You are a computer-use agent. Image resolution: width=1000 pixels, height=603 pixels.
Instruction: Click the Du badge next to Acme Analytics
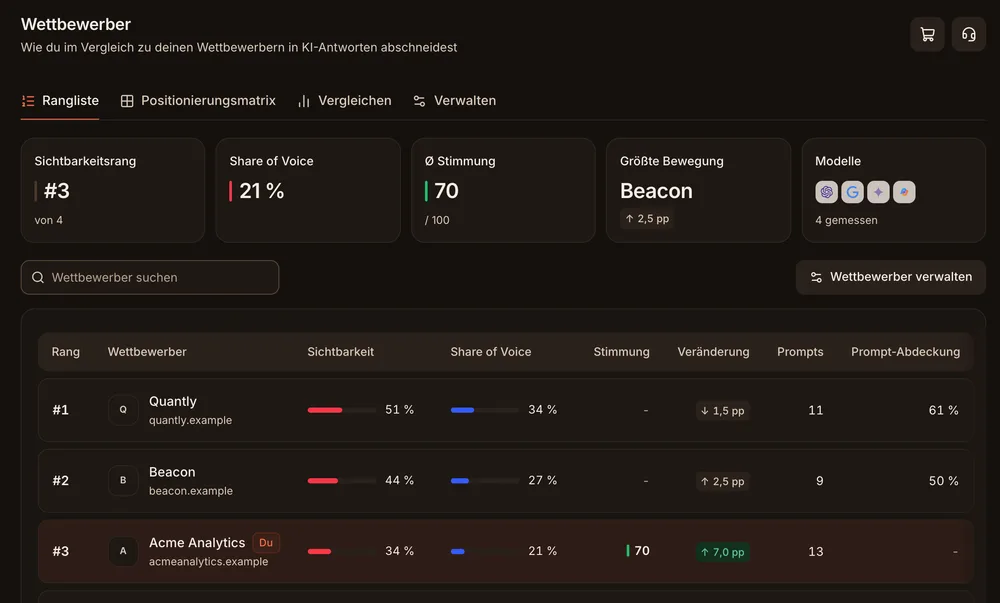click(266, 543)
